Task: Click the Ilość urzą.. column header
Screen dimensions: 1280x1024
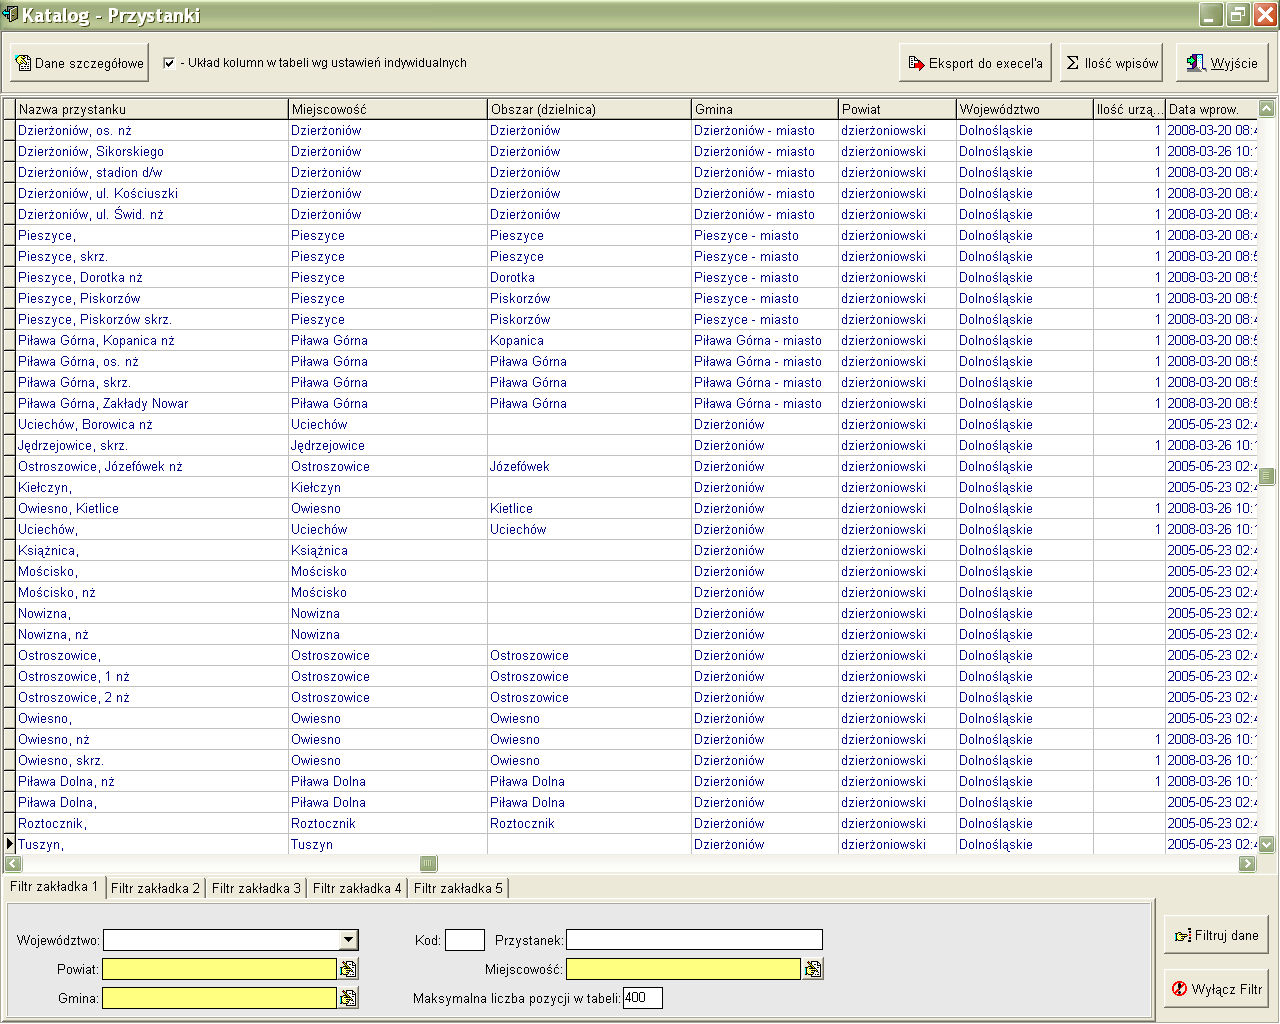Action: (1129, 109)
